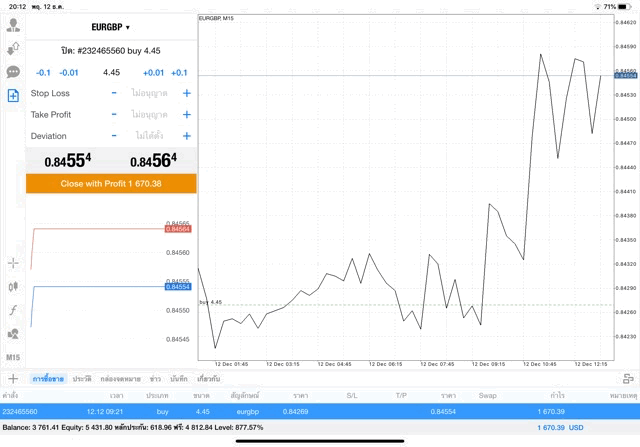Viewport: 640px width, 447px height.
Task: Tap the plus icon beside bottom tabs
Action: point(13,379)
